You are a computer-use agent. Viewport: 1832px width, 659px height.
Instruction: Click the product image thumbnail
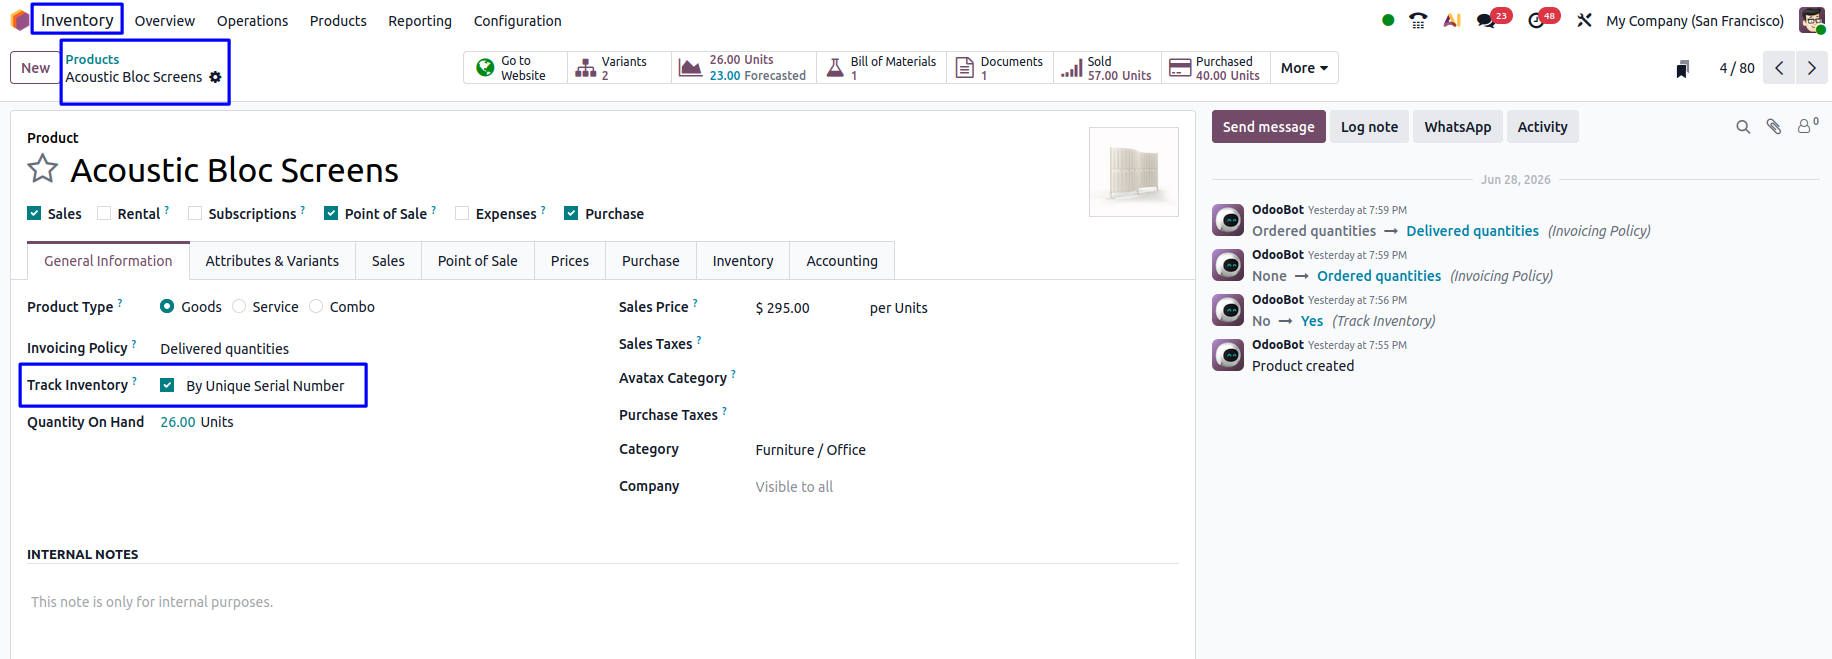[x=1134, y=172]
